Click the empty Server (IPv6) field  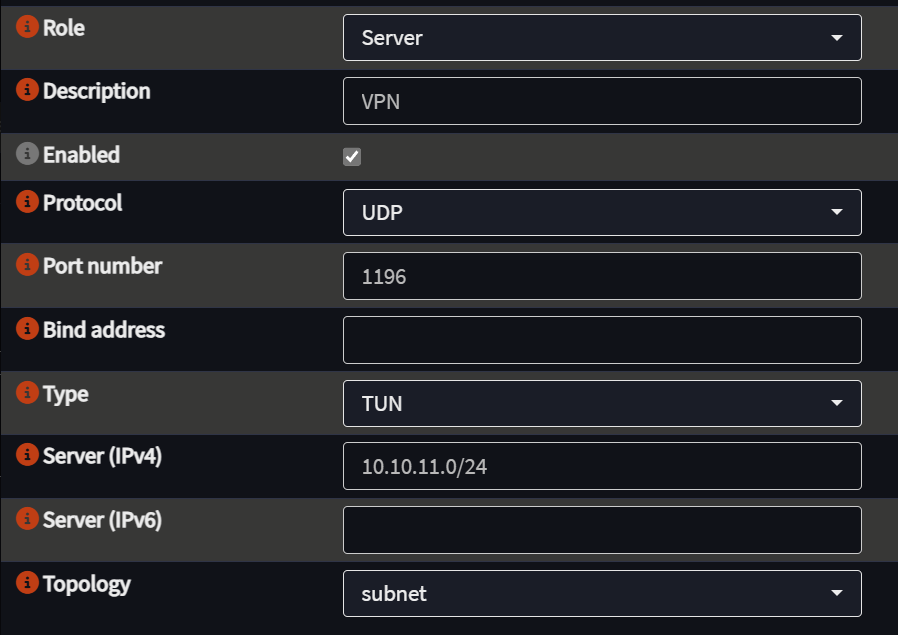click(x=602, y=530)
